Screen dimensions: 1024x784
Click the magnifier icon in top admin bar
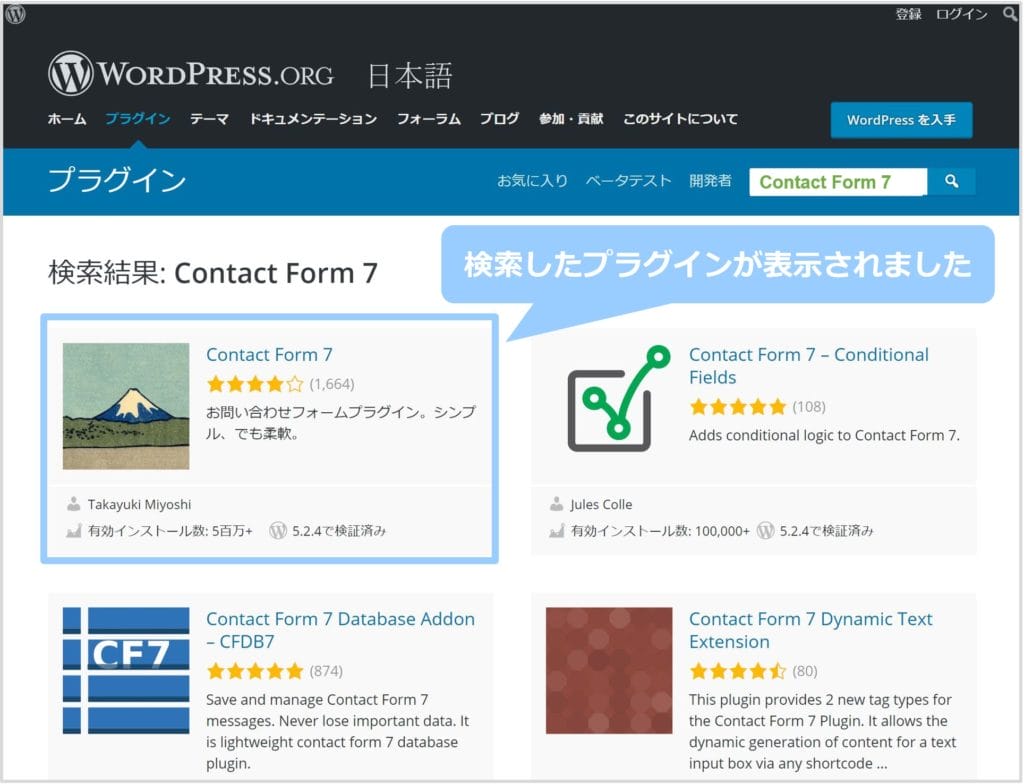(x=1009, y=14)
